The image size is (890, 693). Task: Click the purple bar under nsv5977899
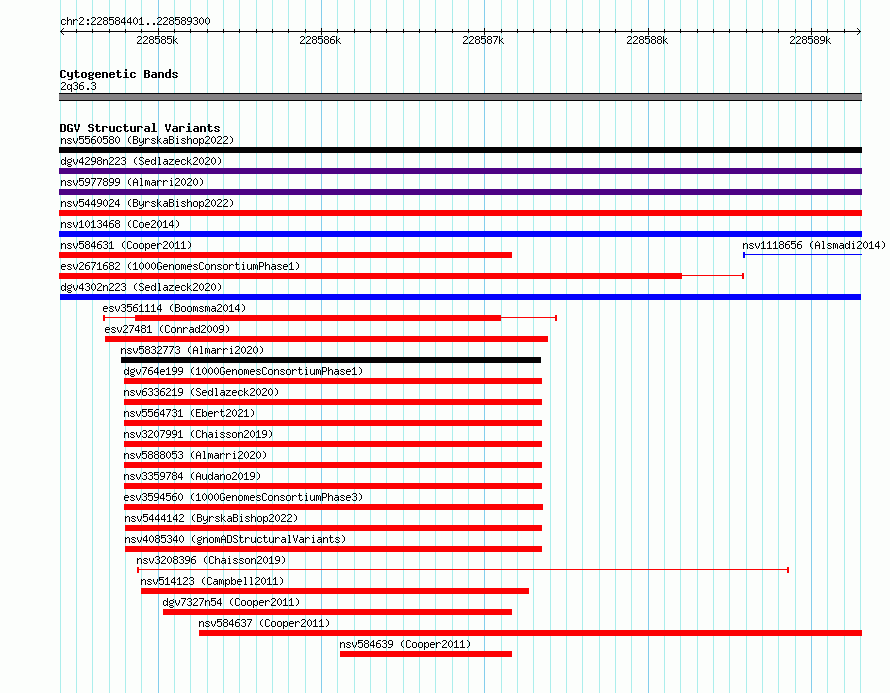460,192
